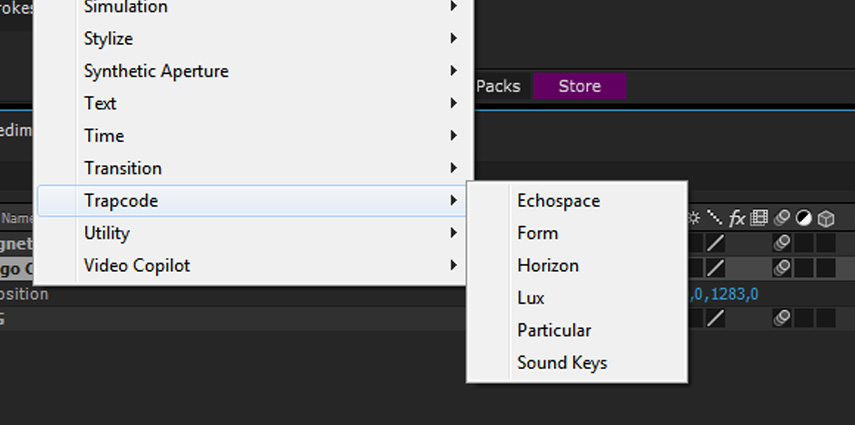Screen dimensions: 855x425
Task: Enable 3D layer switch on top layer row
Action: pyautogui.click(x=826, y=243)
